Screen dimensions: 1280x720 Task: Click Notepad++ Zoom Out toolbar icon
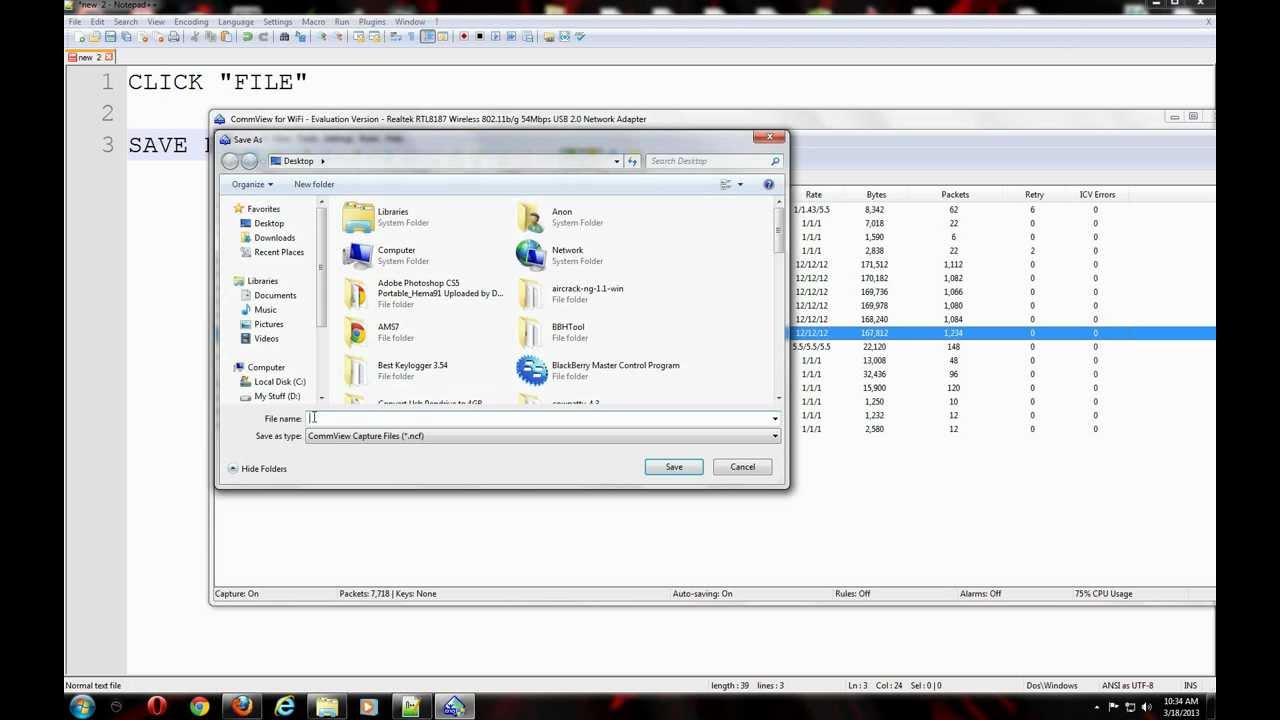click(339, 36)
